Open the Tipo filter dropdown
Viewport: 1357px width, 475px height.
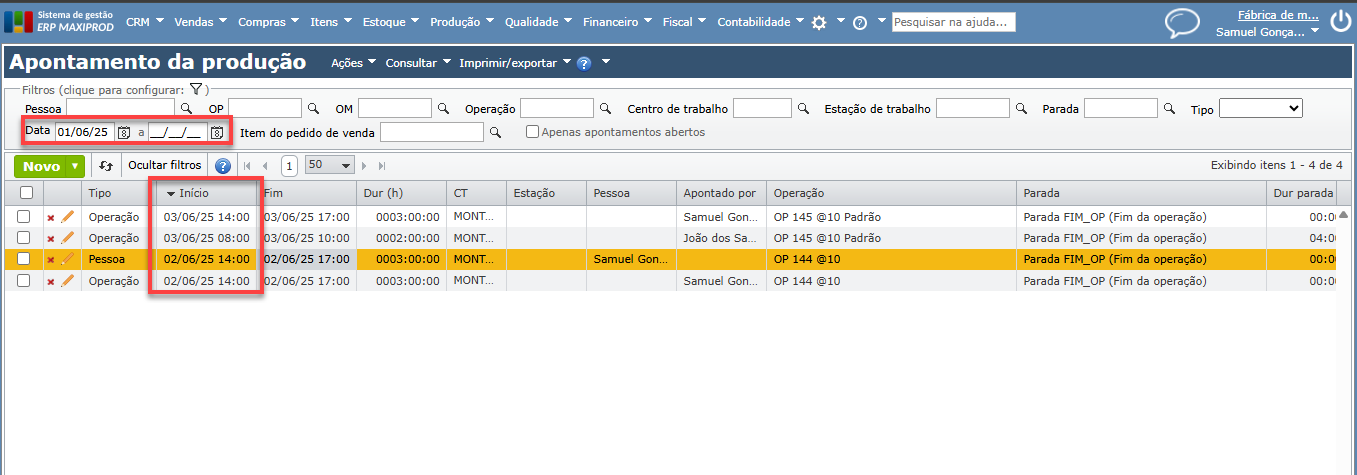tap(1260, 108)
